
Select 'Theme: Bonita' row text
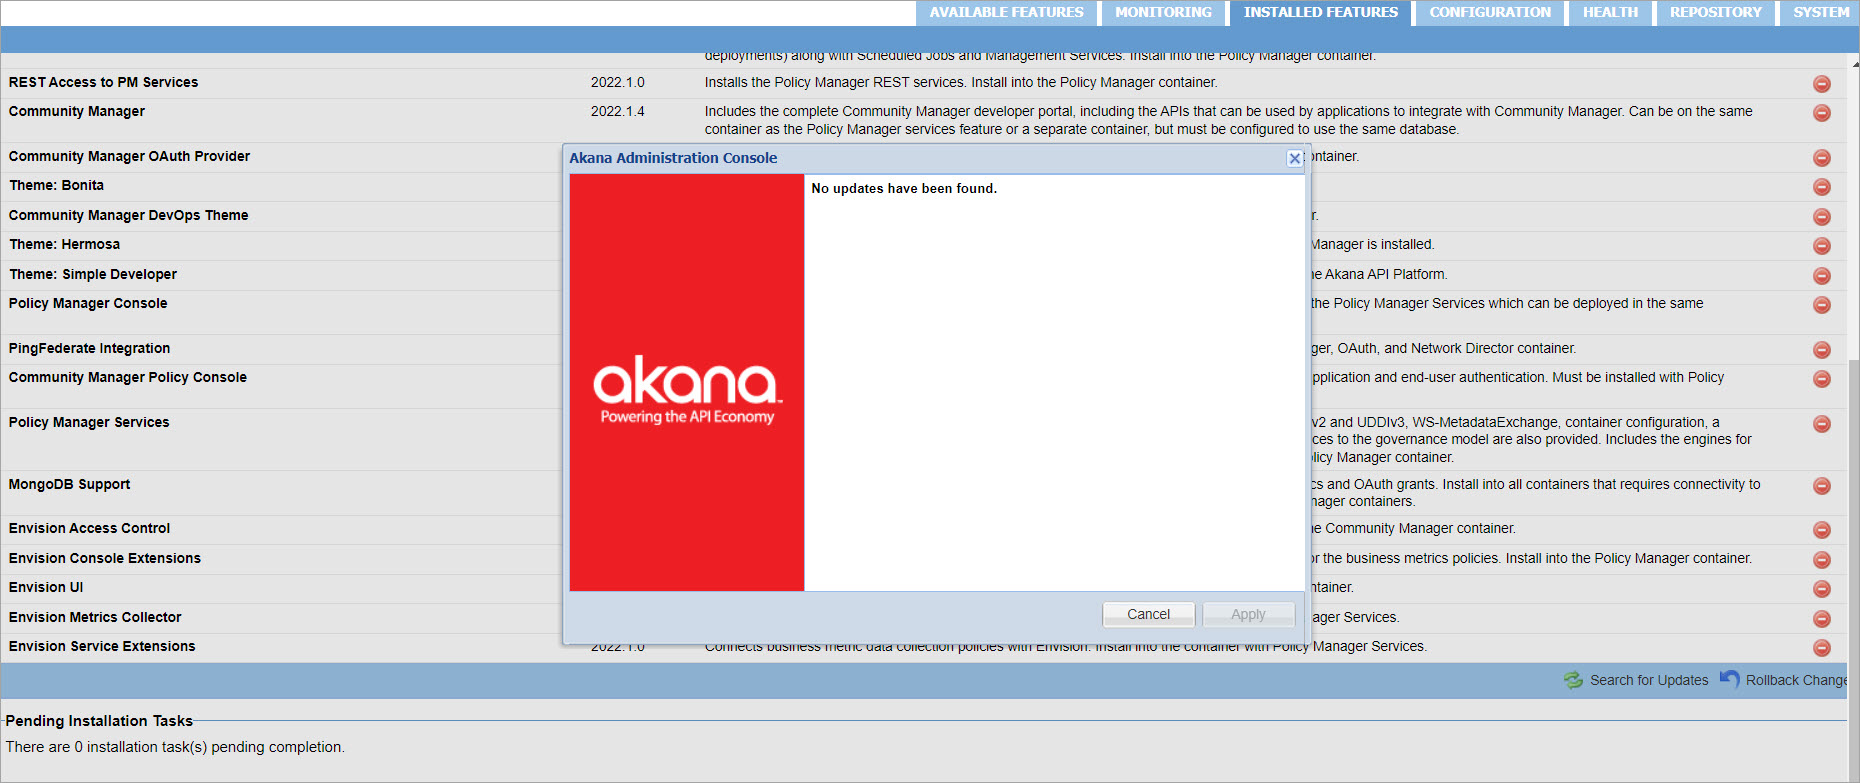click(x=56, y=185)
